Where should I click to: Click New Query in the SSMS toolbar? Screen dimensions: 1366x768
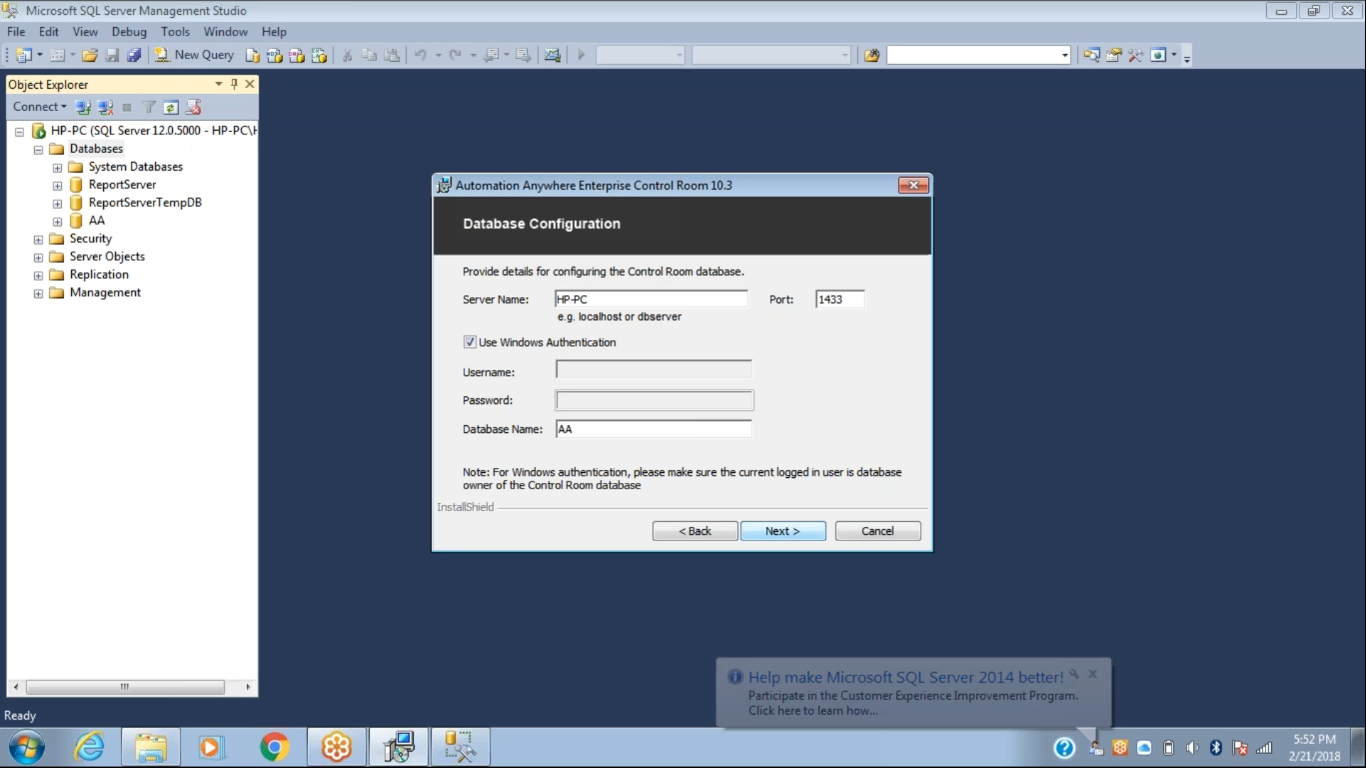194,55
